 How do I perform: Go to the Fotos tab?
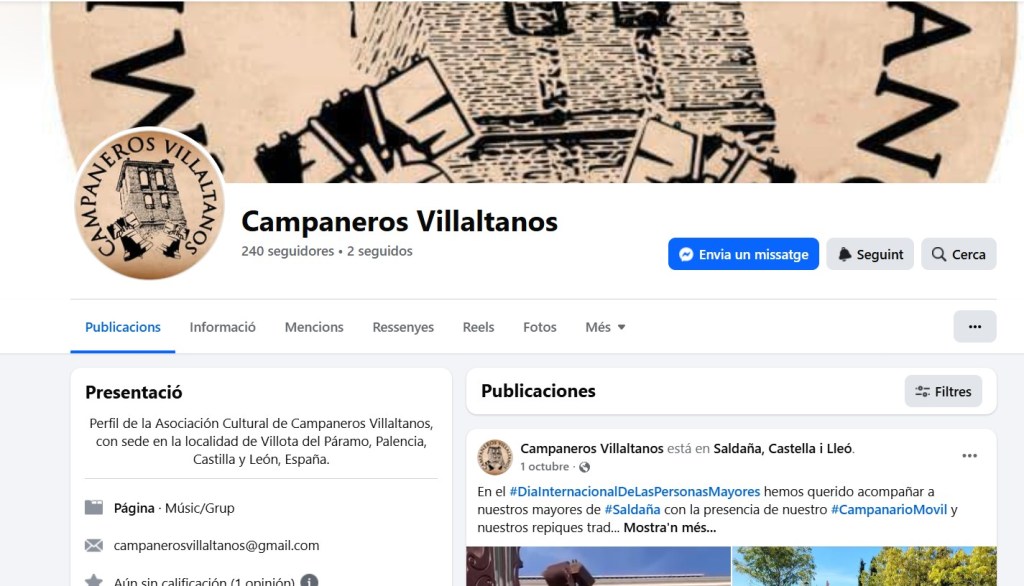click(539, 327)
